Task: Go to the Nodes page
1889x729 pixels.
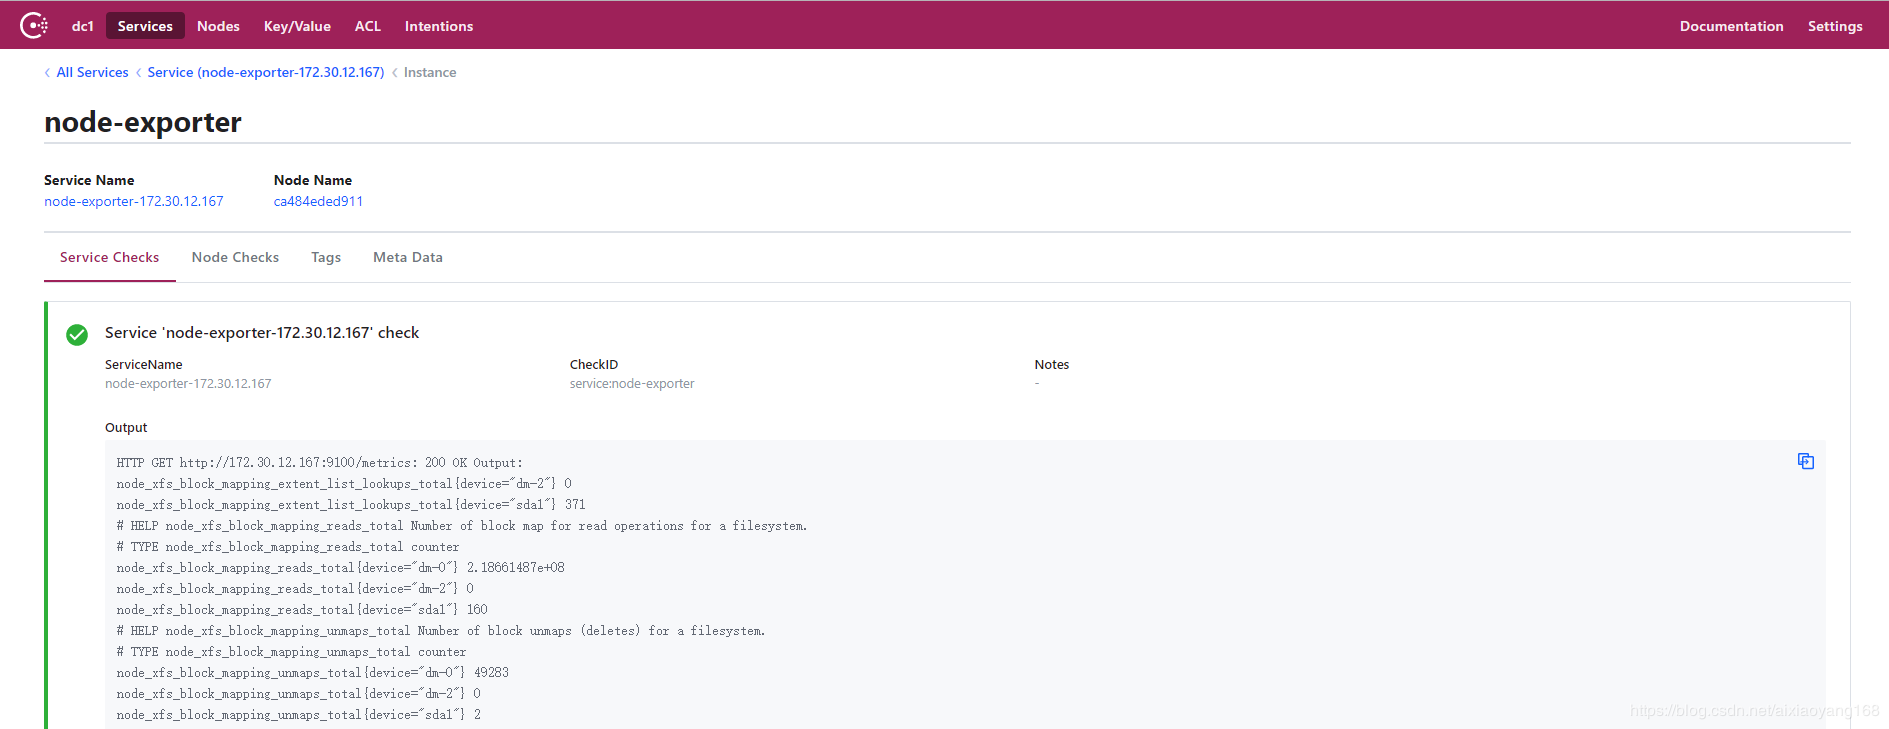Action: click(x=218, y=26)
